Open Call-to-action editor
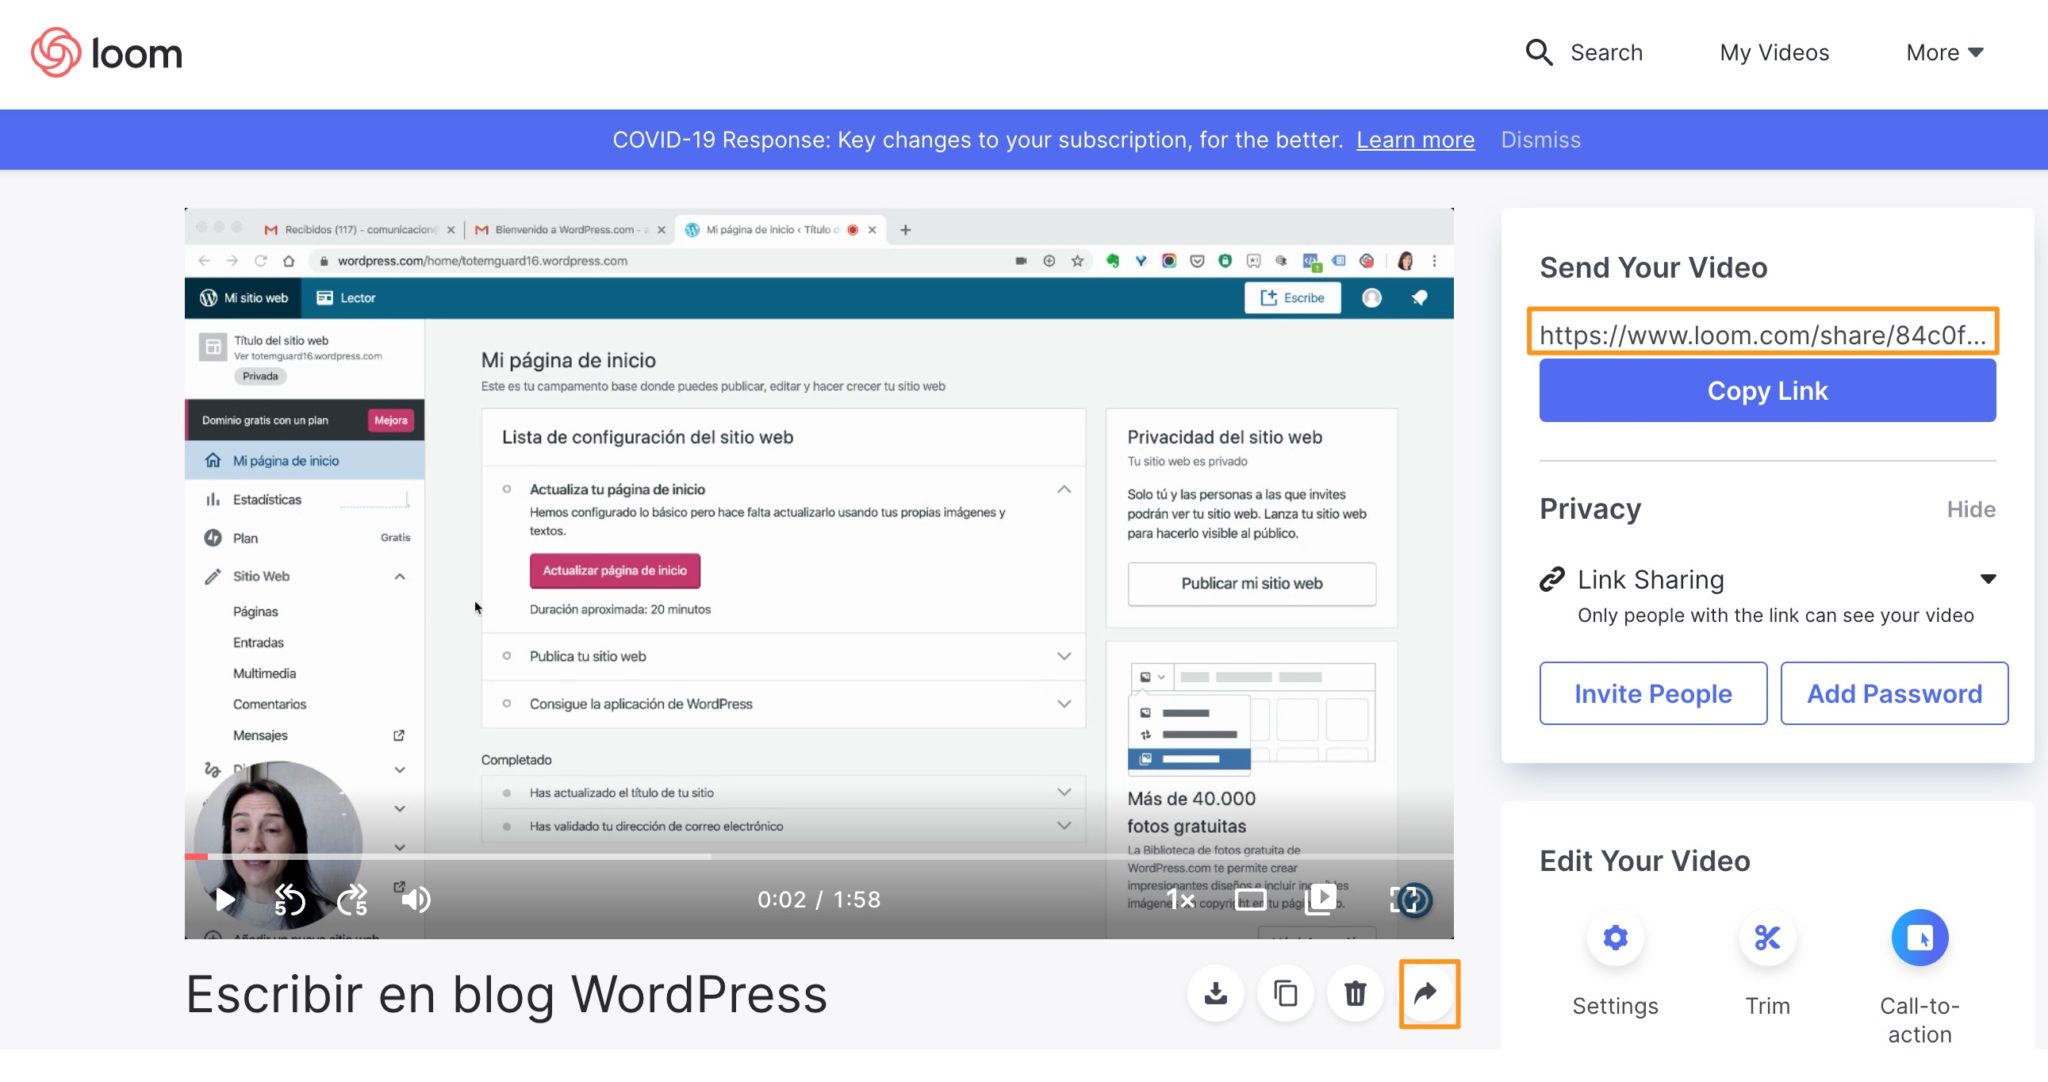The image size is (2048, 1082). click(1919, 938)
